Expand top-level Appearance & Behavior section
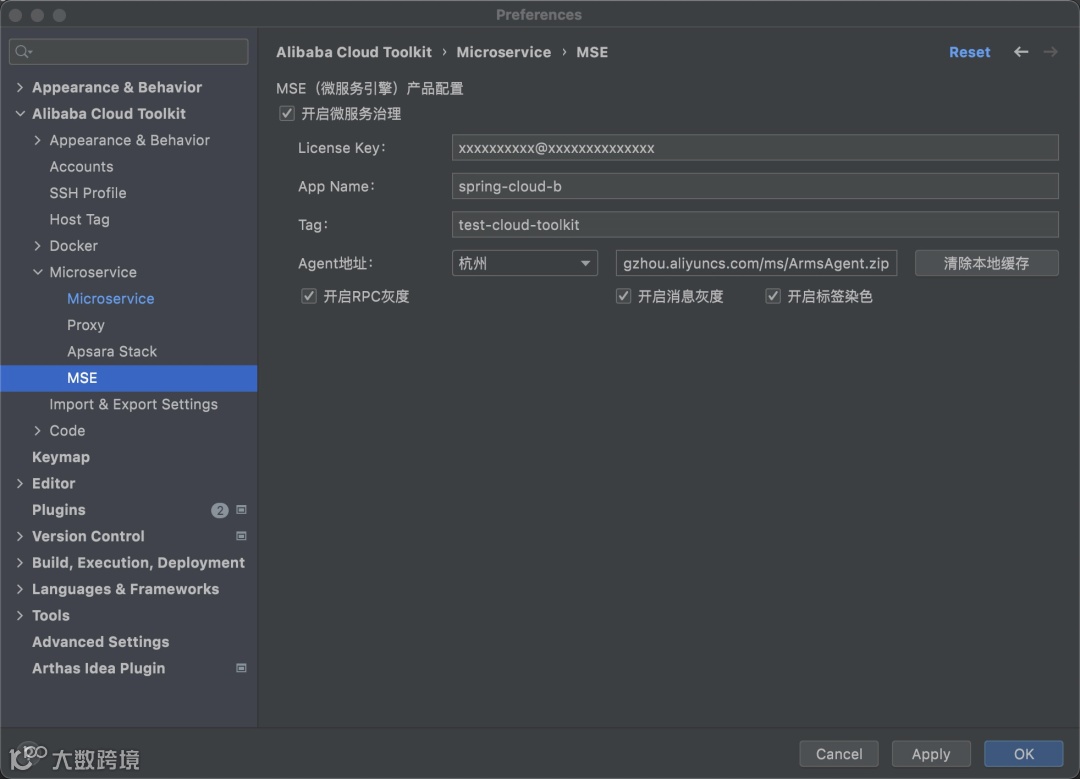Image resolution: width=1080 pixels, height=779 pixels. (x=20, y=87)
